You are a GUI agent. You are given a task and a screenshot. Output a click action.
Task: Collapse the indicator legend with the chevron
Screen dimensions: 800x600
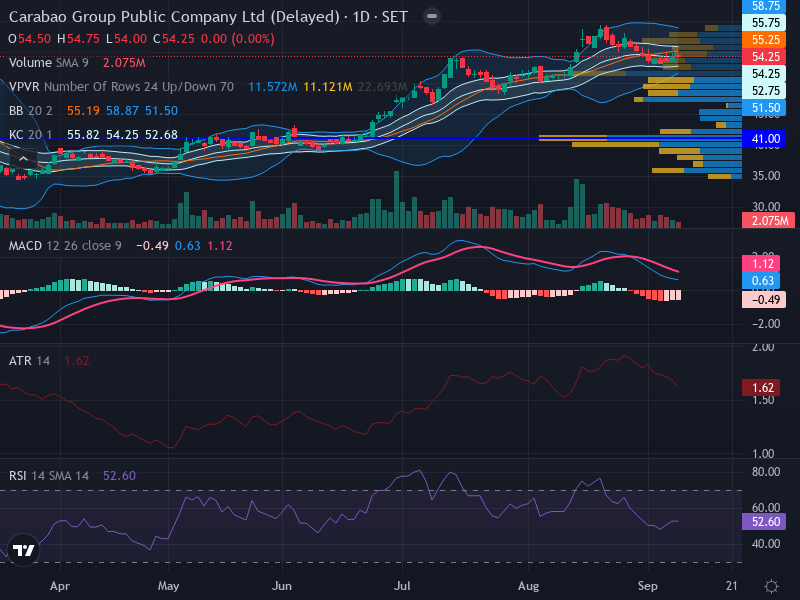click(23, 159)
